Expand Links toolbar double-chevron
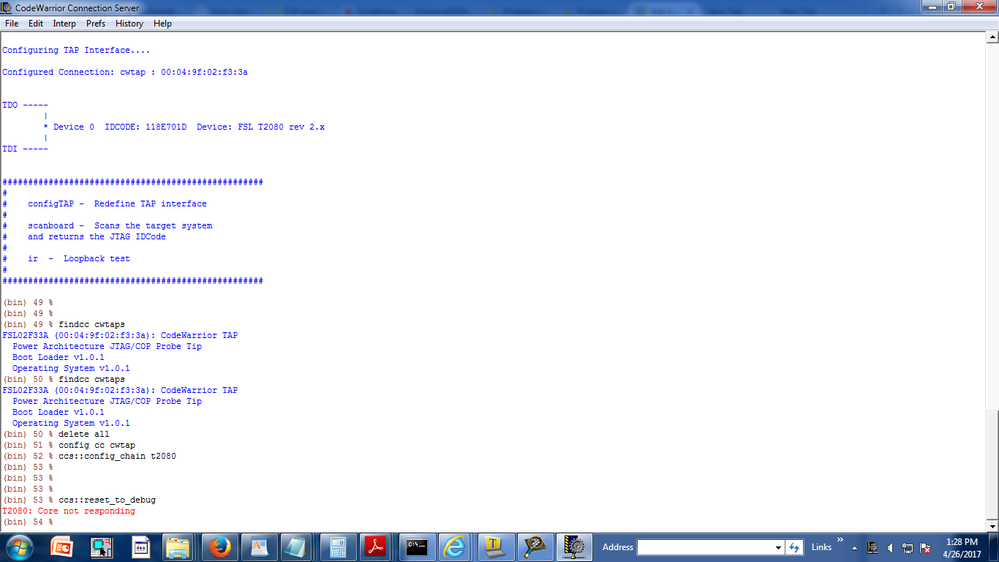This screenshot has height=562, width=999. (x=840, y=540)
